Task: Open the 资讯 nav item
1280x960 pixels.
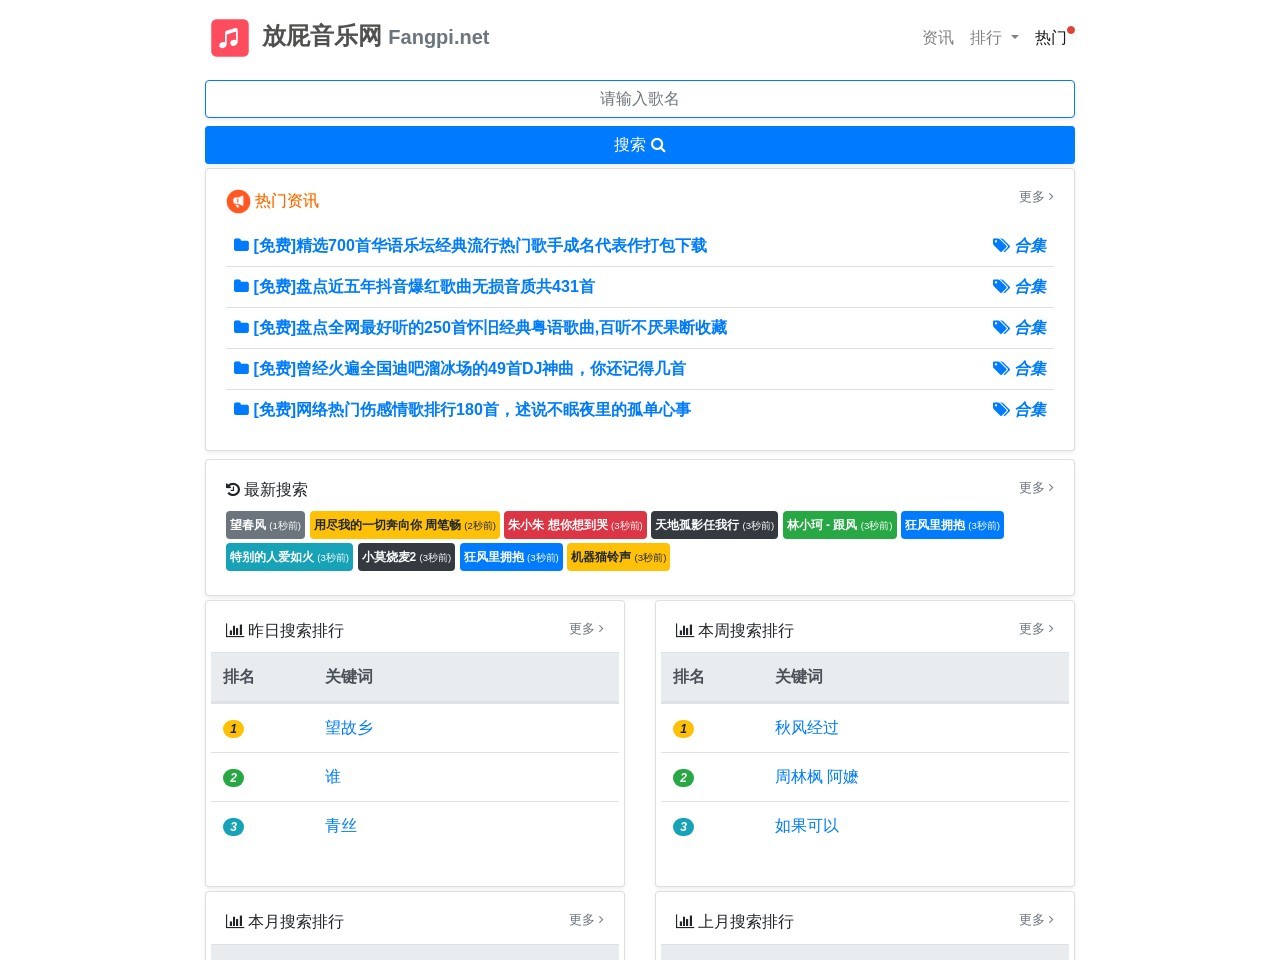Action: pyautogui.click(x=937, y=38)
